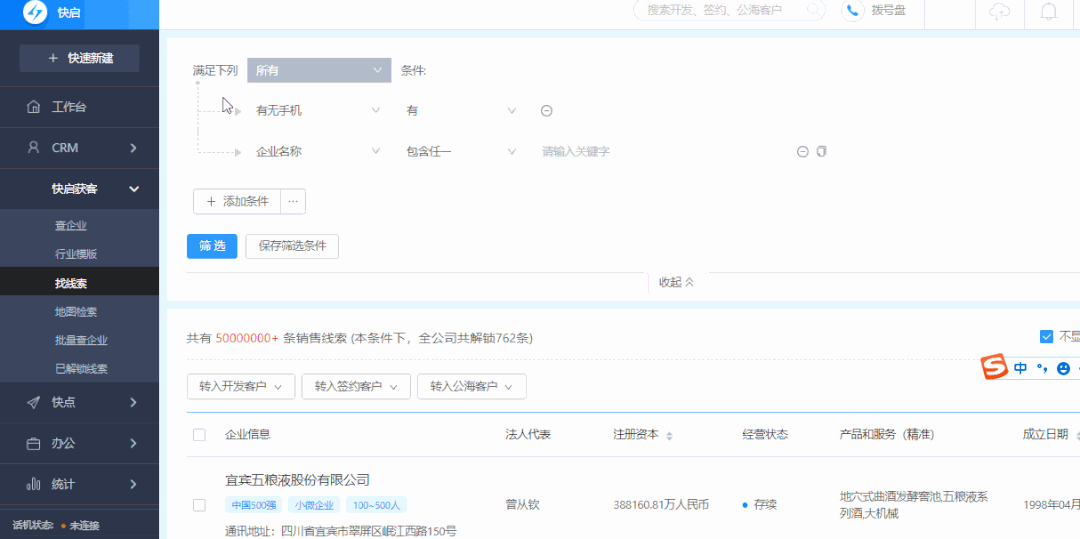This screenshot has width=1080, height=539.
Task: Click the 保存筛选条件 button
Action: pos(292,246)
